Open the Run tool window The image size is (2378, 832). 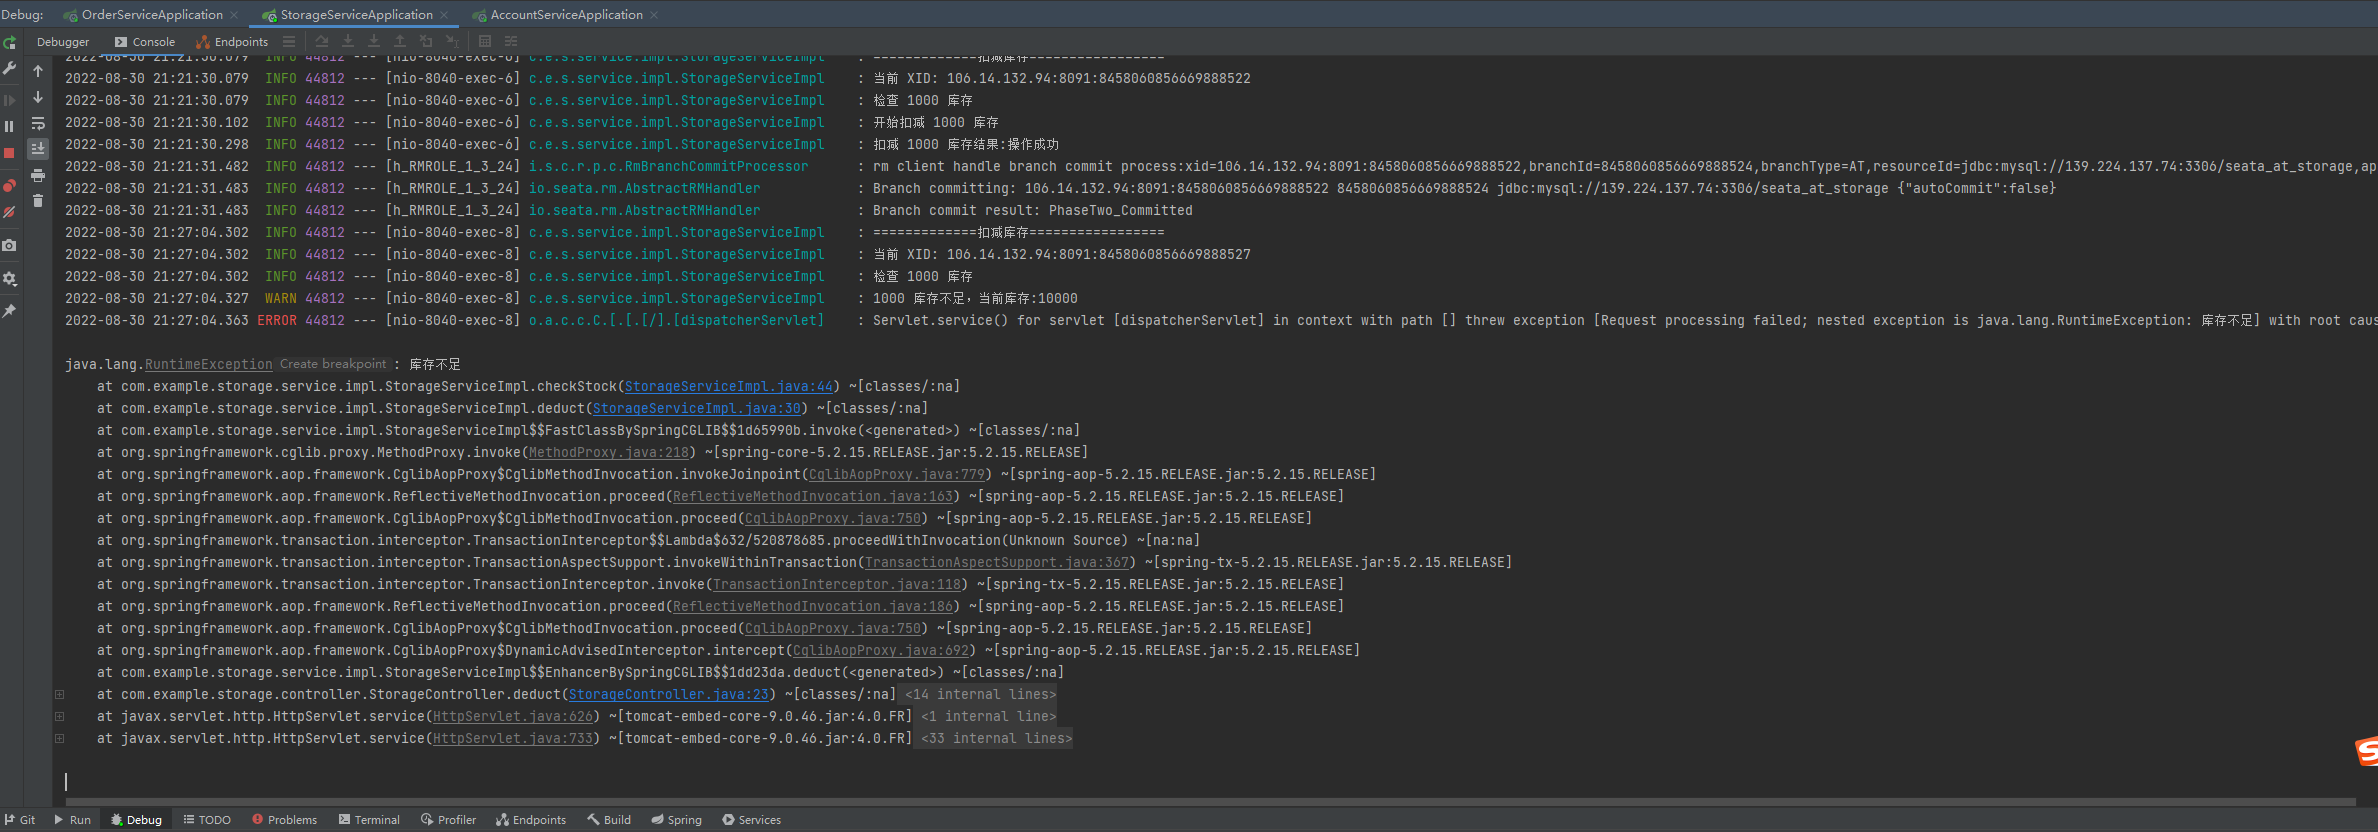point(72,819)
